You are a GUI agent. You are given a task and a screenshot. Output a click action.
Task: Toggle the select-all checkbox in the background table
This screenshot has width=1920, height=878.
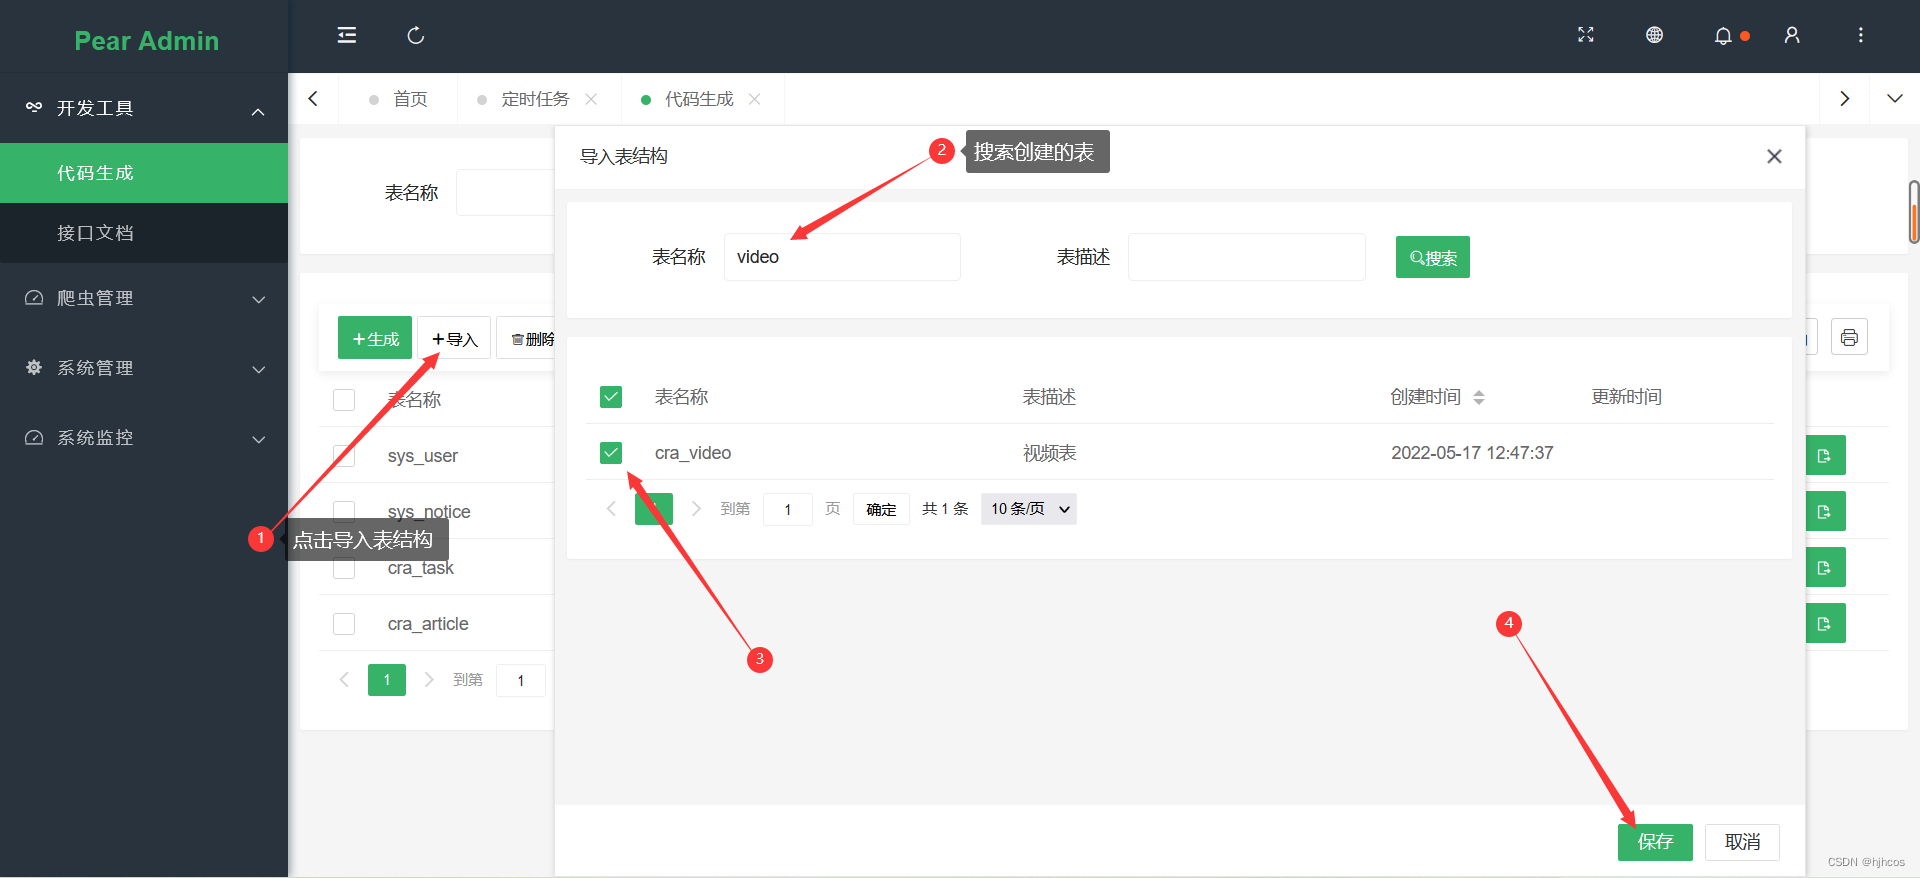point(344,400)
